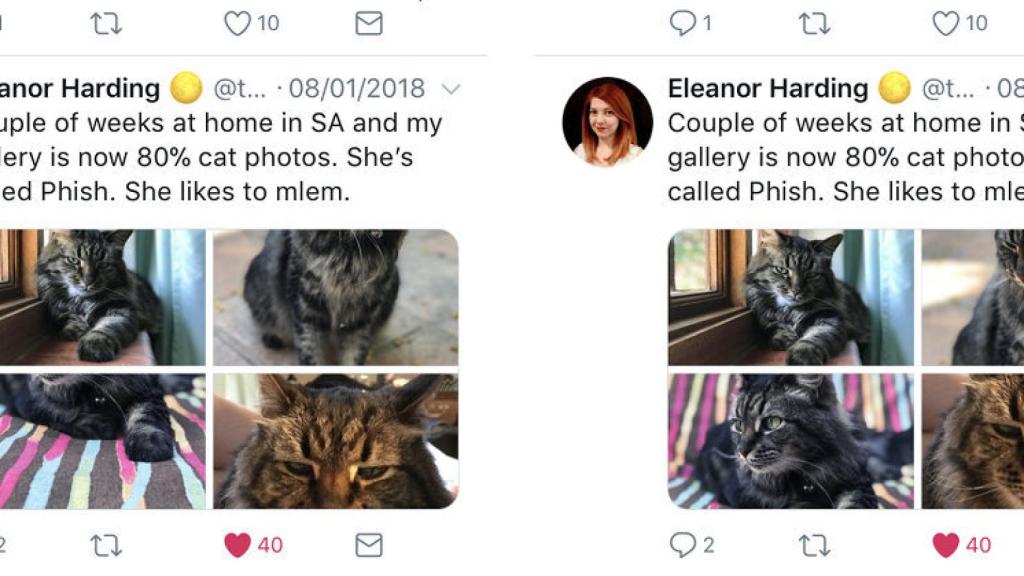Retweet the cat photos tweet in left panel
The image size is (1024, 576).
[x=106, y=545]
